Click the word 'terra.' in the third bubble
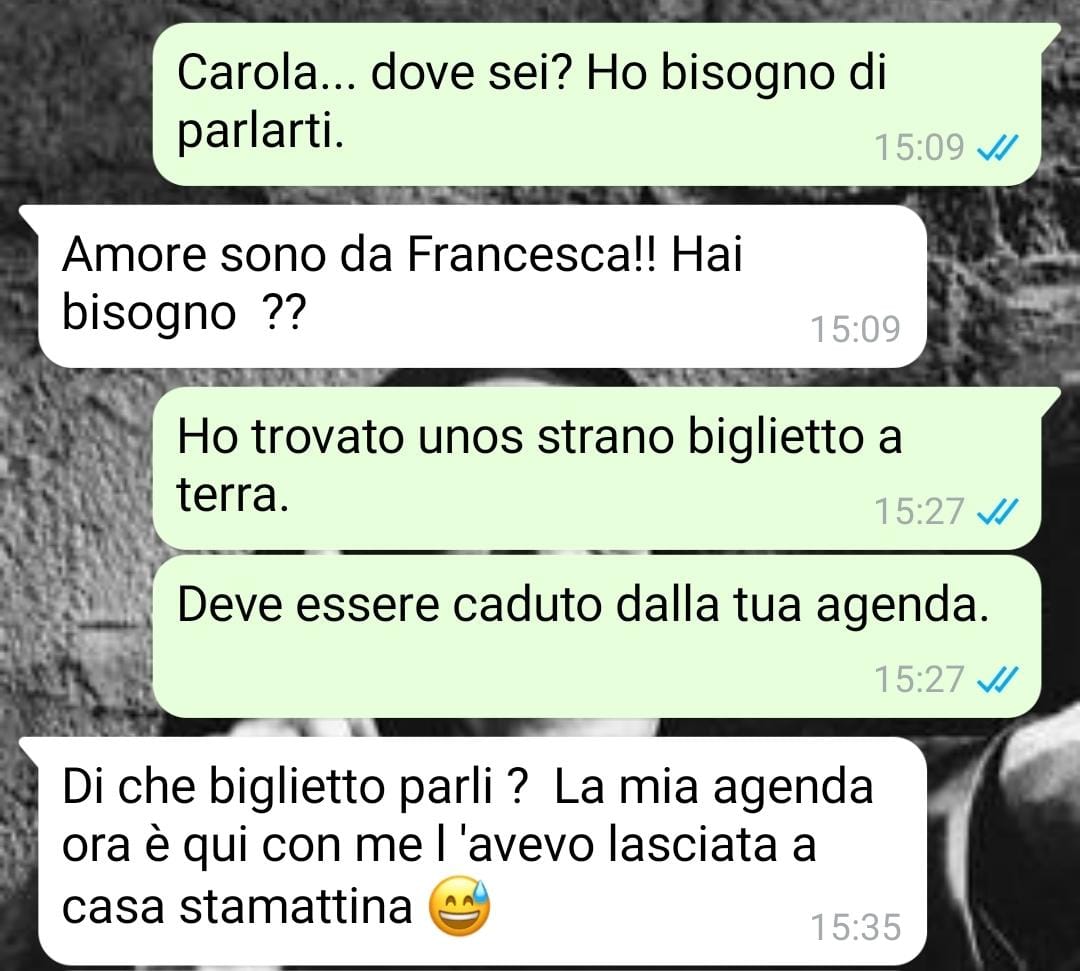 coord(232,494)
